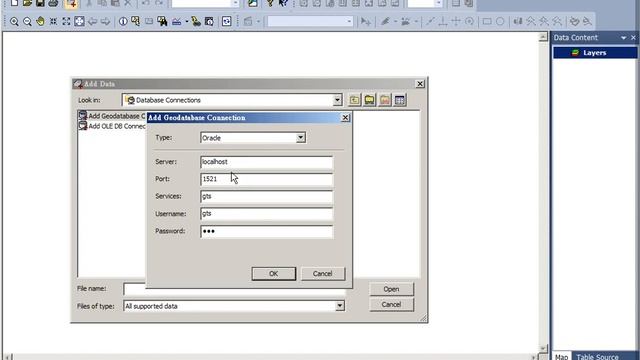This screenshot has width=640, height=360.
Task: Click the pencil sketch tool
Action: (x=385, y=21)
